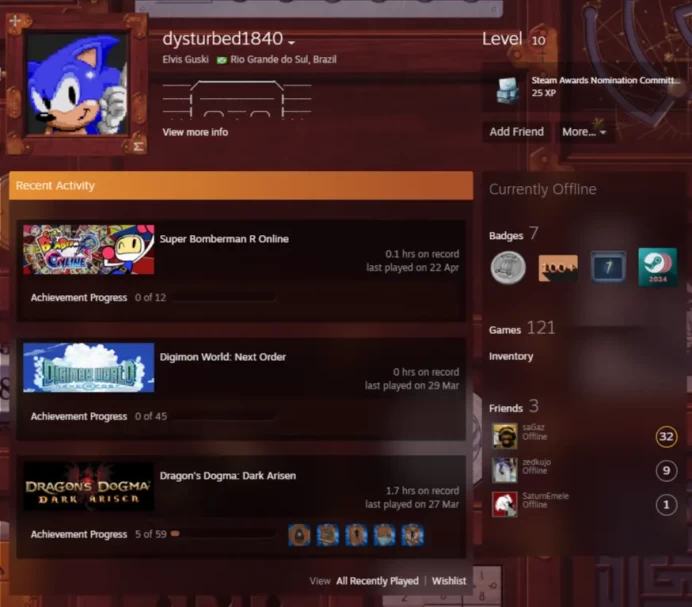Image resolution: width=692 pixels, height=607 pixels.
Task: Open first Dragon's Dogma achievement icon
Action: coord(299,535)
